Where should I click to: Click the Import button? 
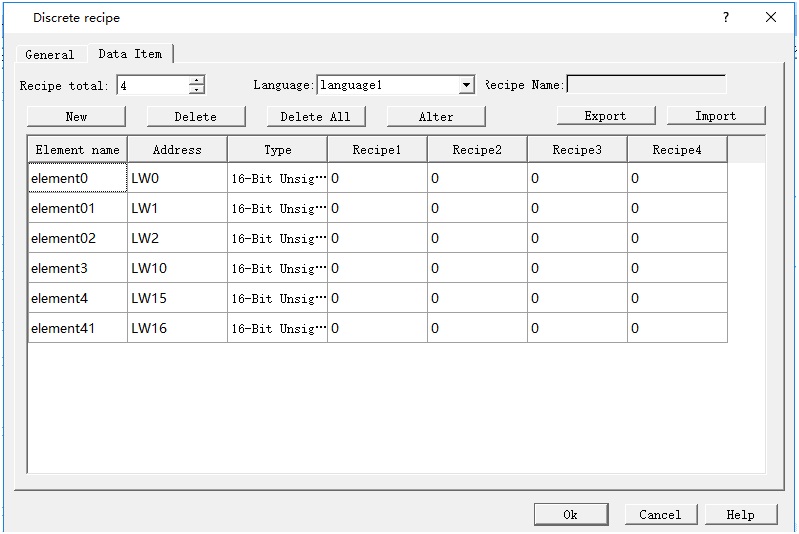[716, 116]
